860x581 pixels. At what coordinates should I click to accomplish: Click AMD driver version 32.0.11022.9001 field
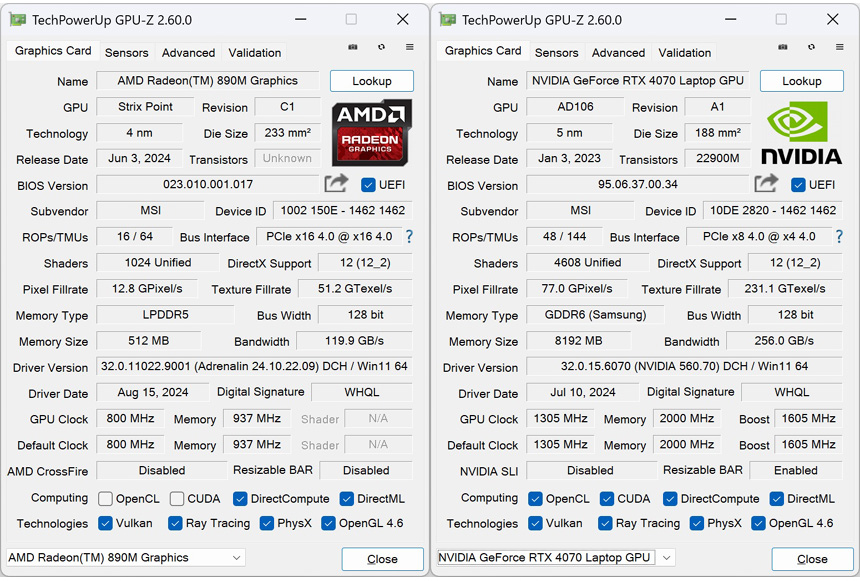(254, 366)
